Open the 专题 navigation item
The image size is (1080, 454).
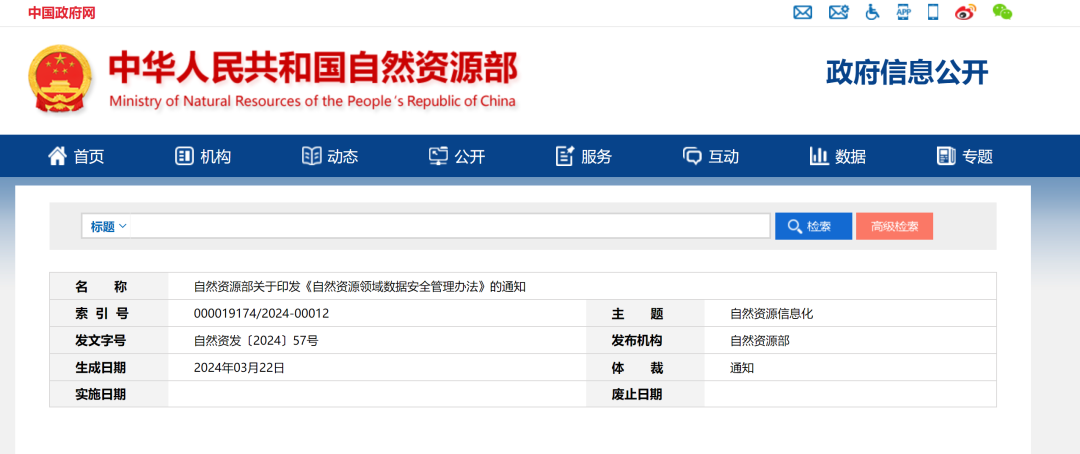pos(965,156)
